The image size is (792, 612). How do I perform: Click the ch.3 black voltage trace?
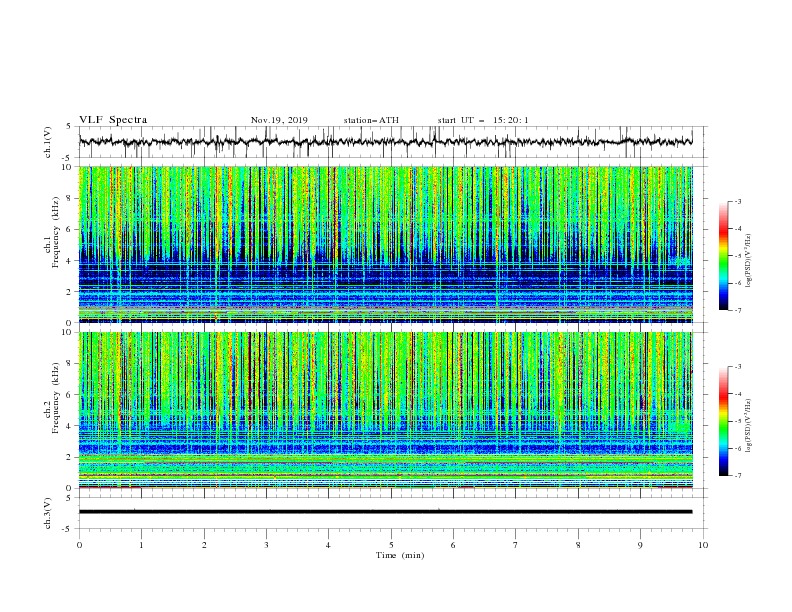point(385,512)
